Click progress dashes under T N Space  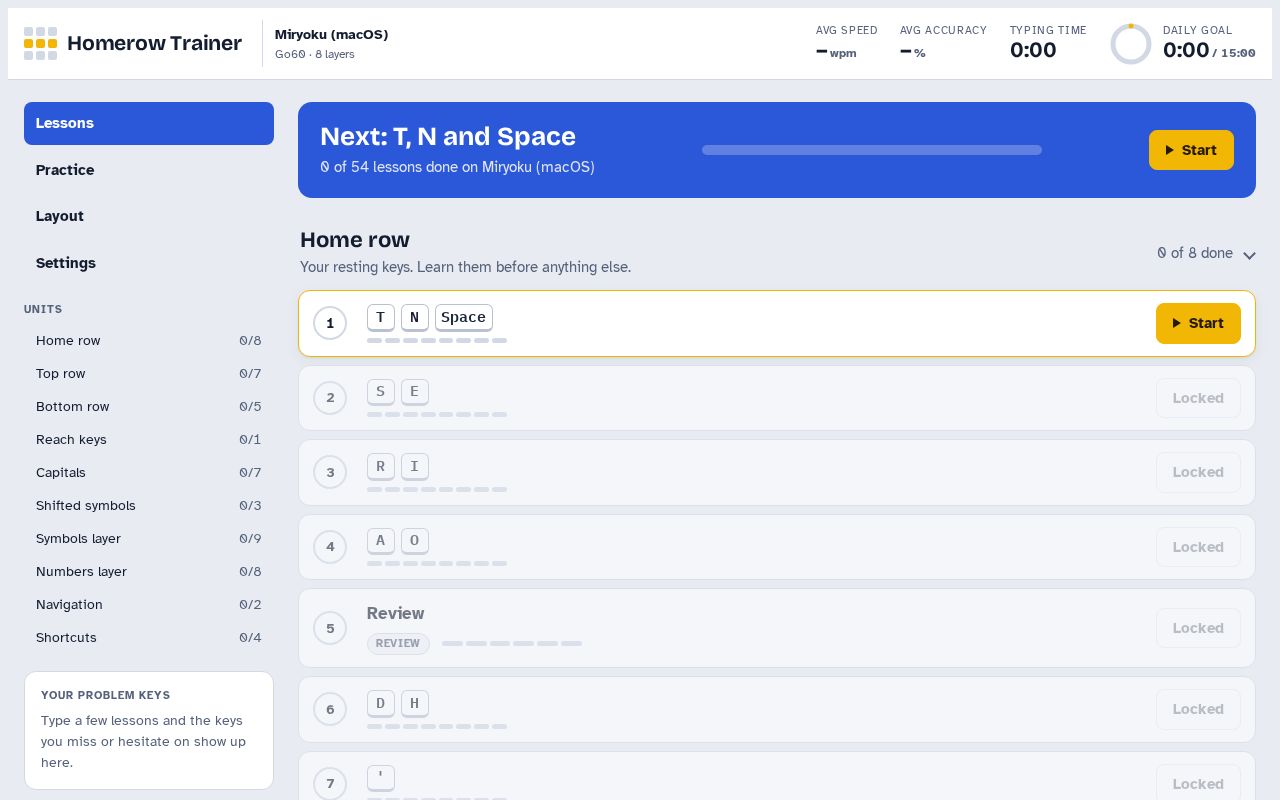pos(437,341)
